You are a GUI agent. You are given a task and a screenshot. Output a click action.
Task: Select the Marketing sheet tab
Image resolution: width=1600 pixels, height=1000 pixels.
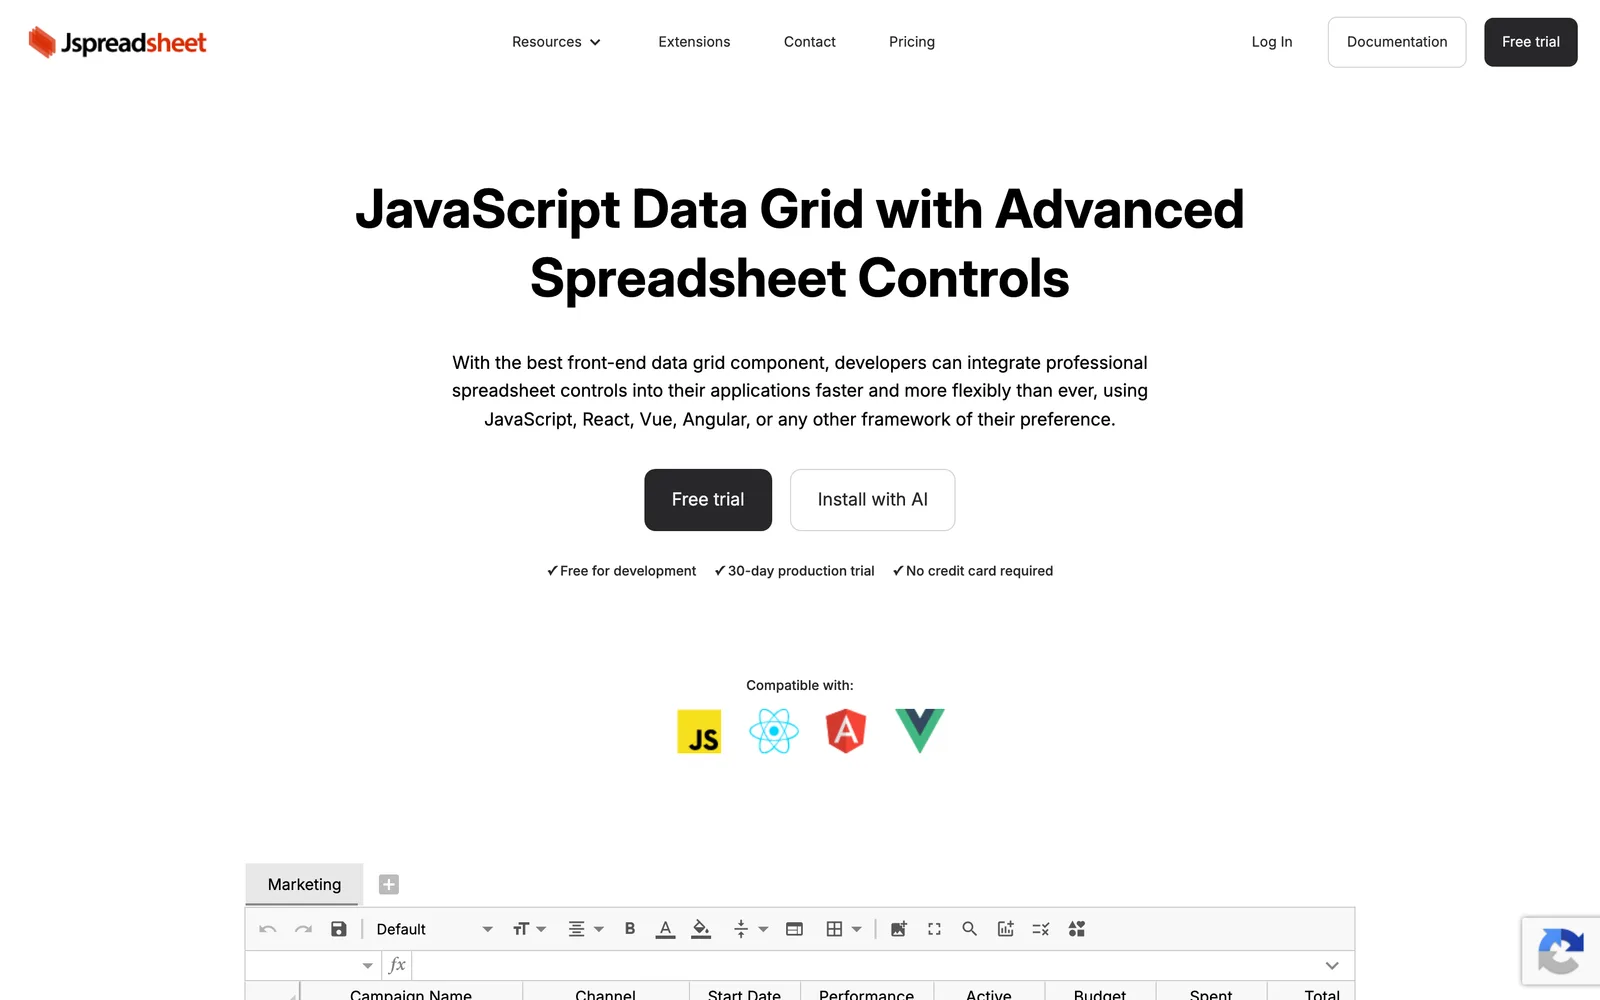(304, 885)
